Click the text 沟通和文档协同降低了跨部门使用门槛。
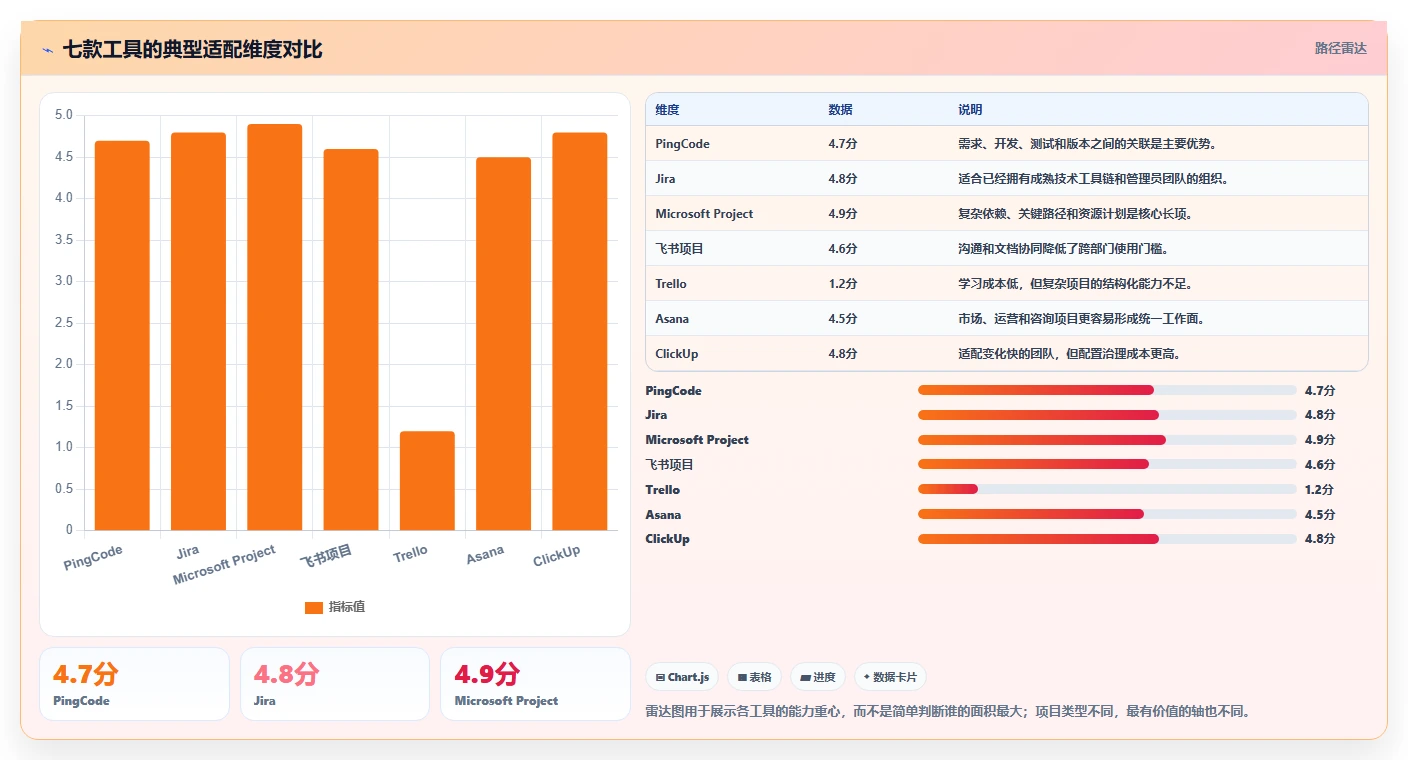 [1063, 249]
